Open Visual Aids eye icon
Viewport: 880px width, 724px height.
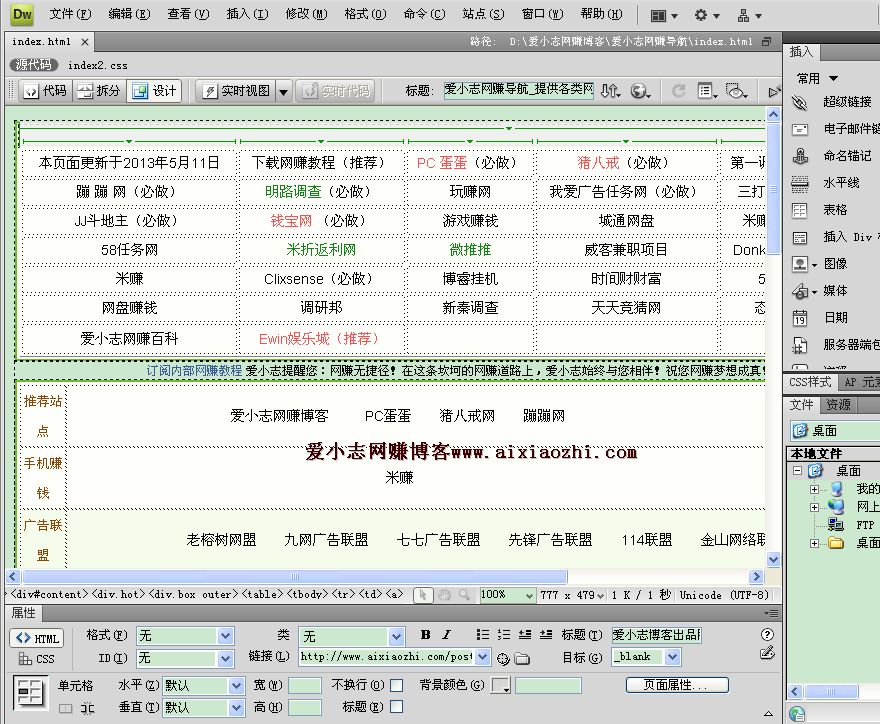[736, 90]
